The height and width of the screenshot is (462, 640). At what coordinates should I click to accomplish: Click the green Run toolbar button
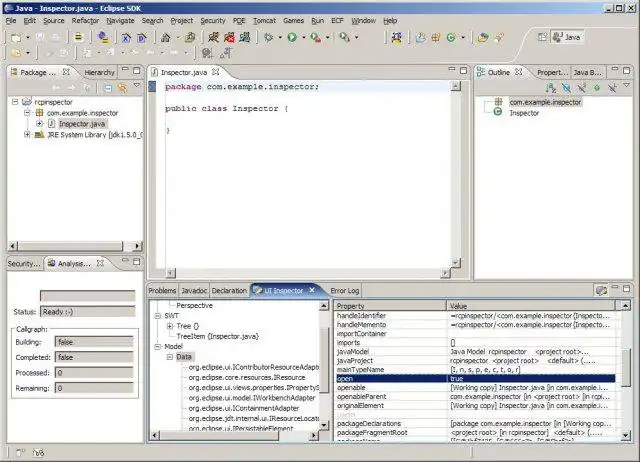pos(292,38)
